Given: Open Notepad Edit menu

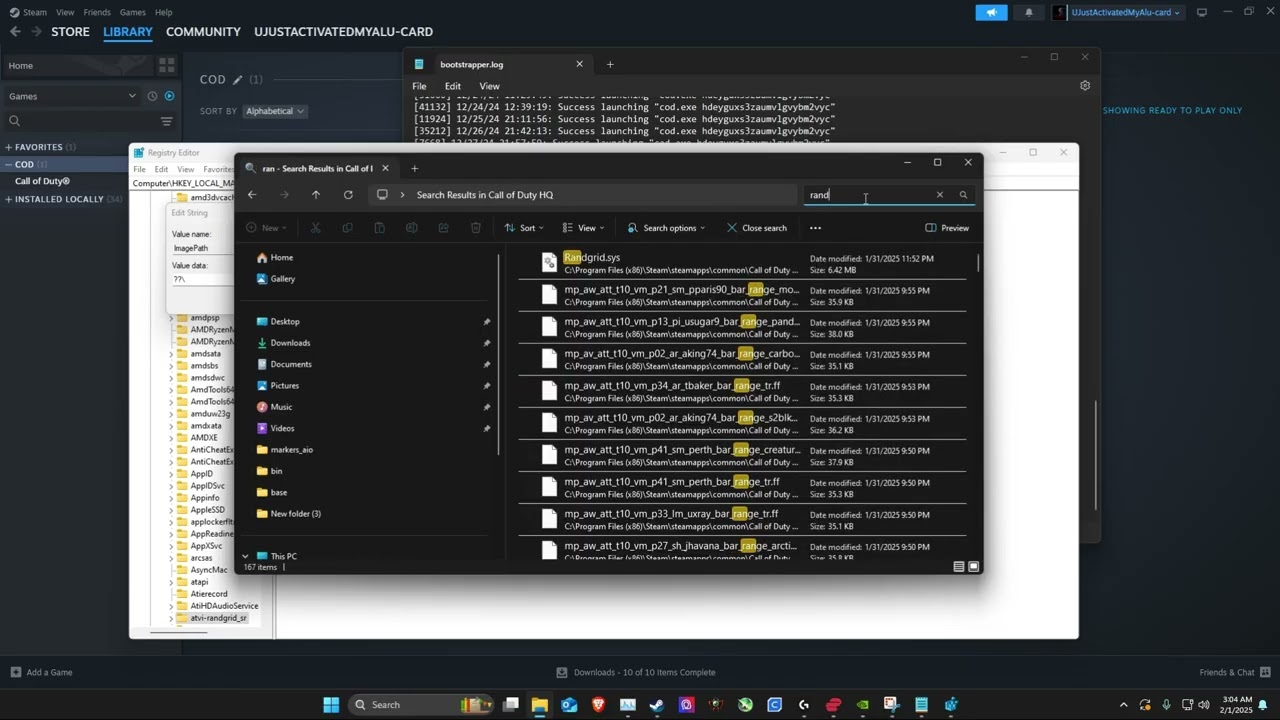Looking at the screenshot, I should (453, 86).
